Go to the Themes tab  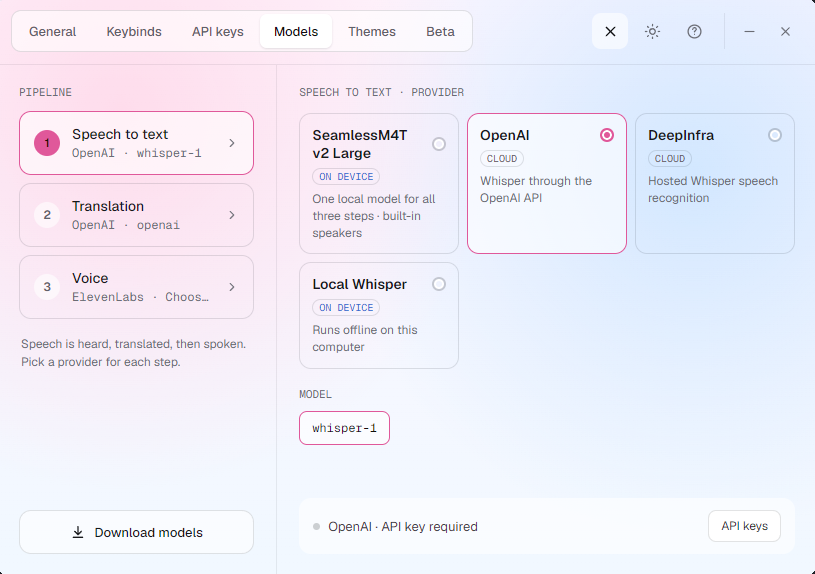click(x=372, y=32)
